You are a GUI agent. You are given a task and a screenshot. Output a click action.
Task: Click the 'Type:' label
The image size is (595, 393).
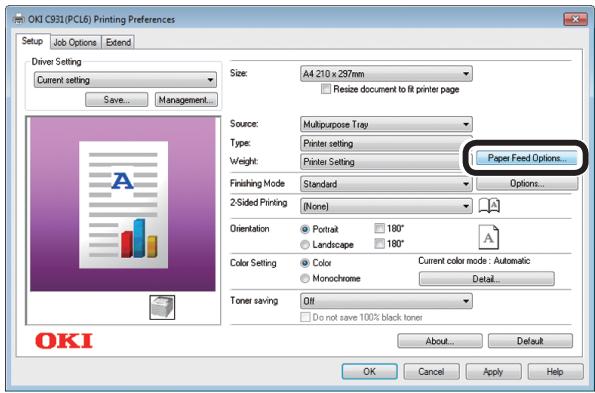(x=240, y=143)
